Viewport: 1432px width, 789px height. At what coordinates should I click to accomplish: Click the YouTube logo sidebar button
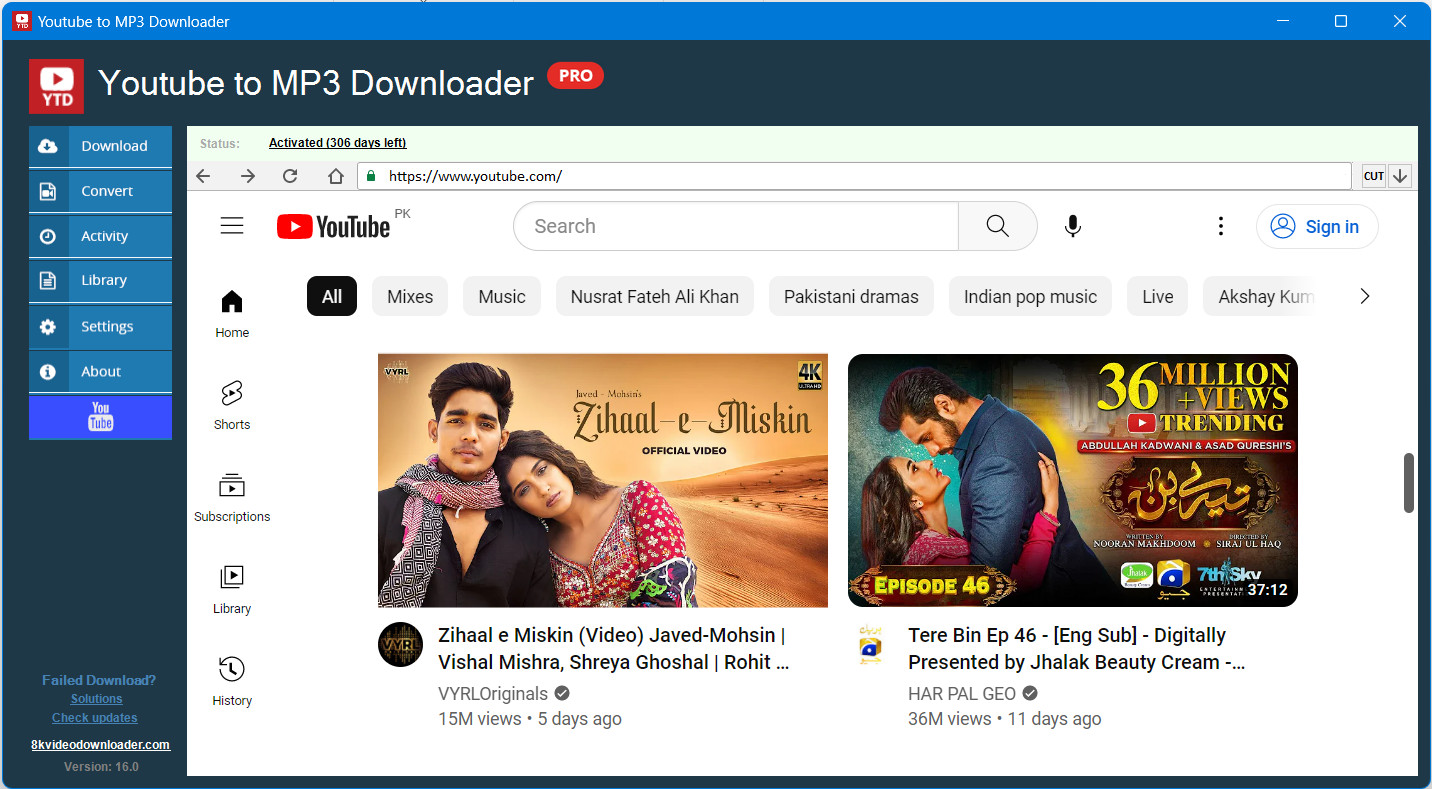(100, 417)
